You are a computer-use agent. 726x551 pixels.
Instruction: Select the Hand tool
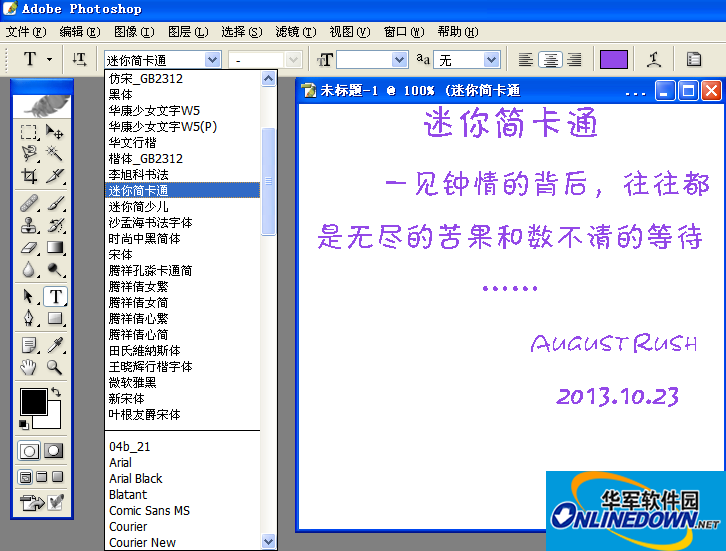click(x=29, y=367)
